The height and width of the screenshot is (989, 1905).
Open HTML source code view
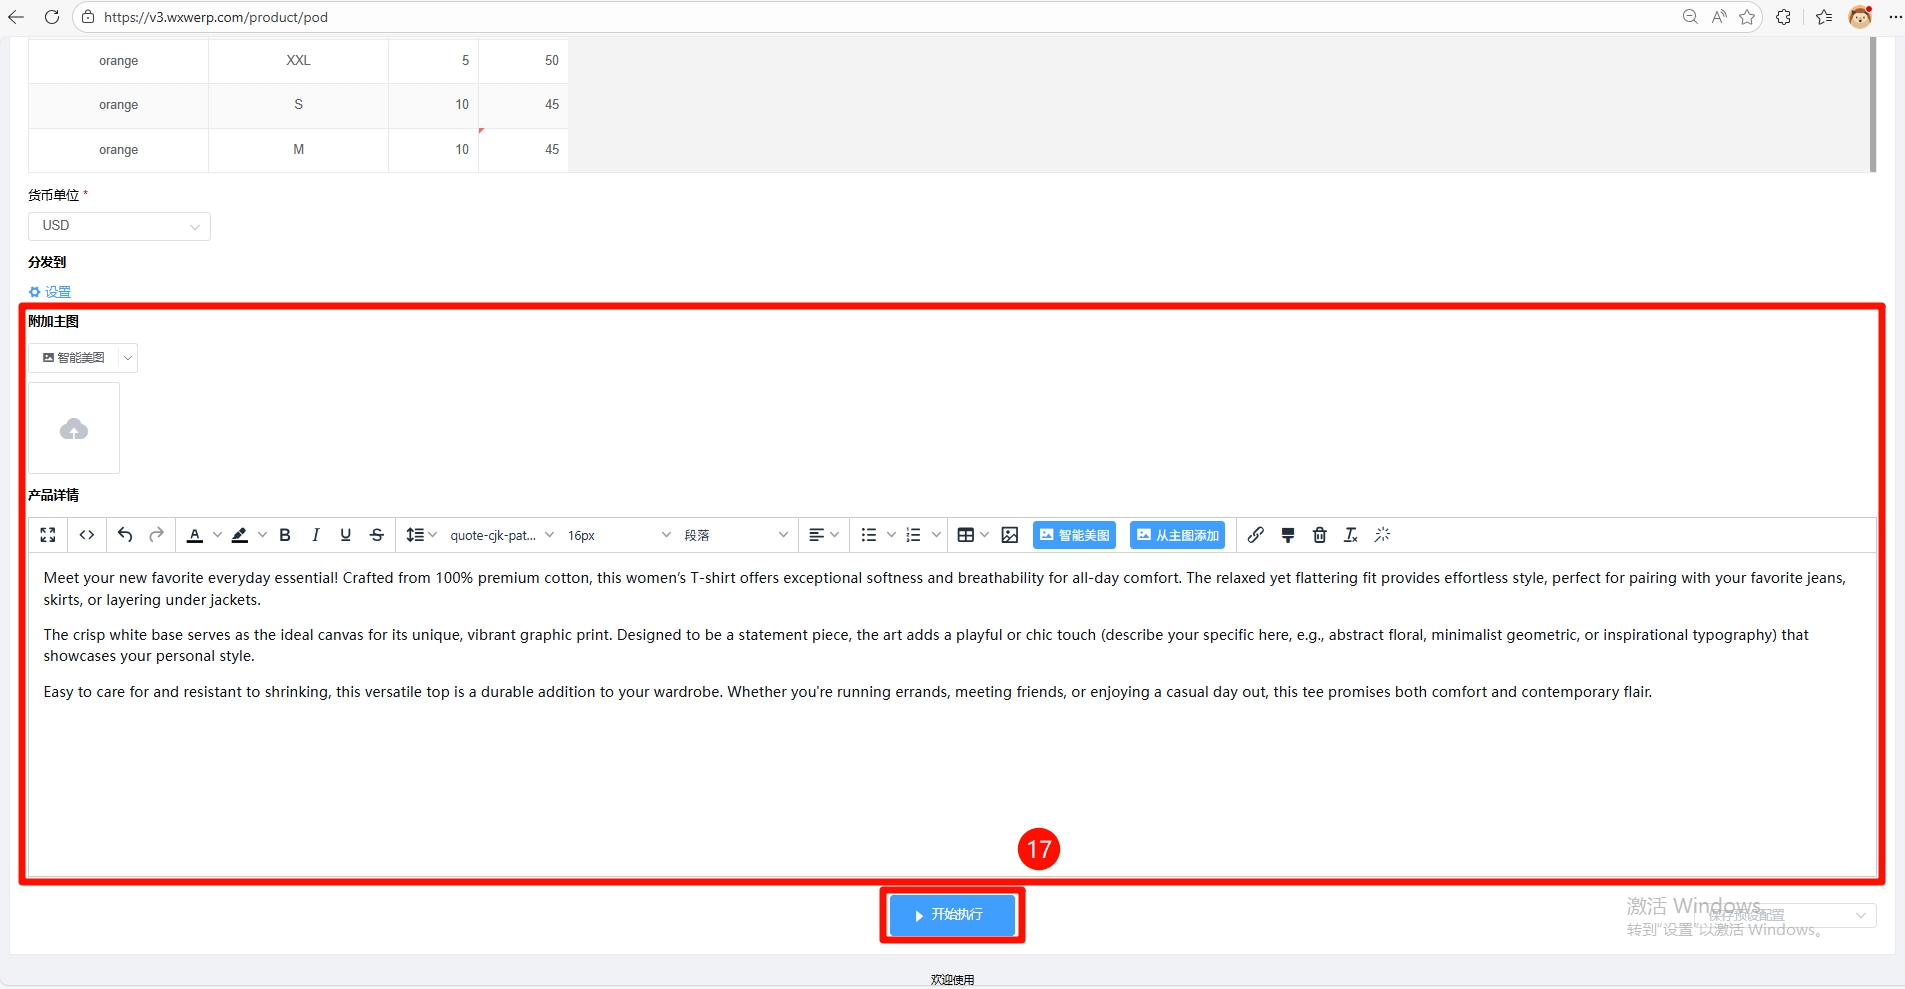(x=87, y=535)
